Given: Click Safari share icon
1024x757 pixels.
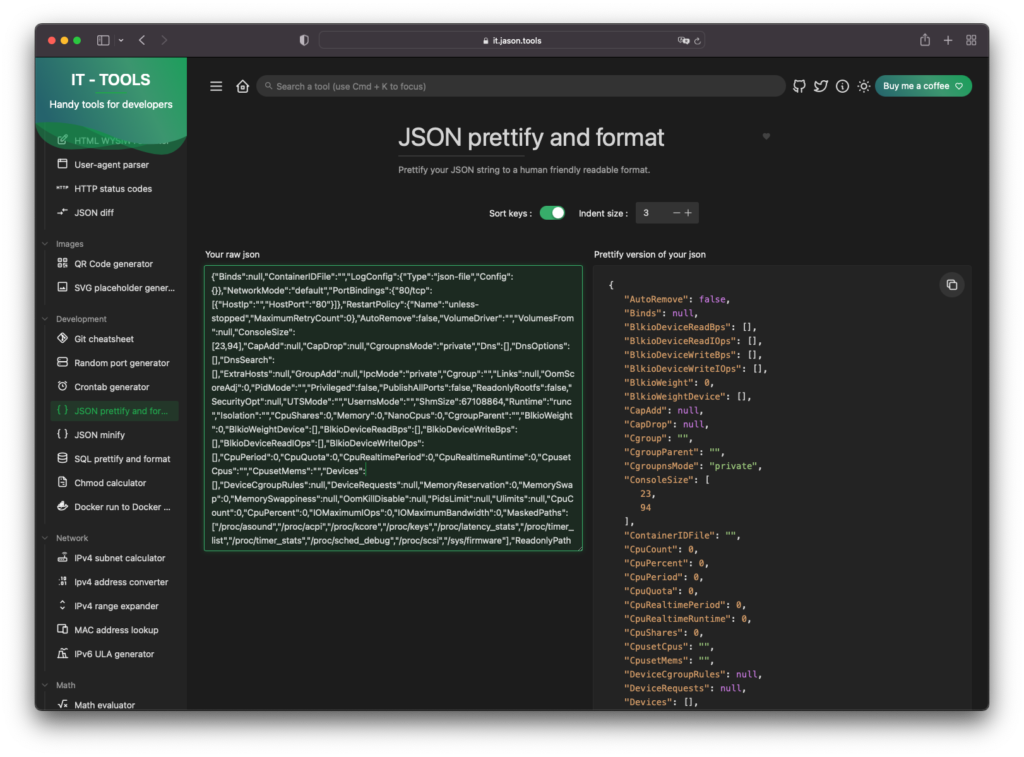Looking at the screenshot, I should click(x=925, y=40).
